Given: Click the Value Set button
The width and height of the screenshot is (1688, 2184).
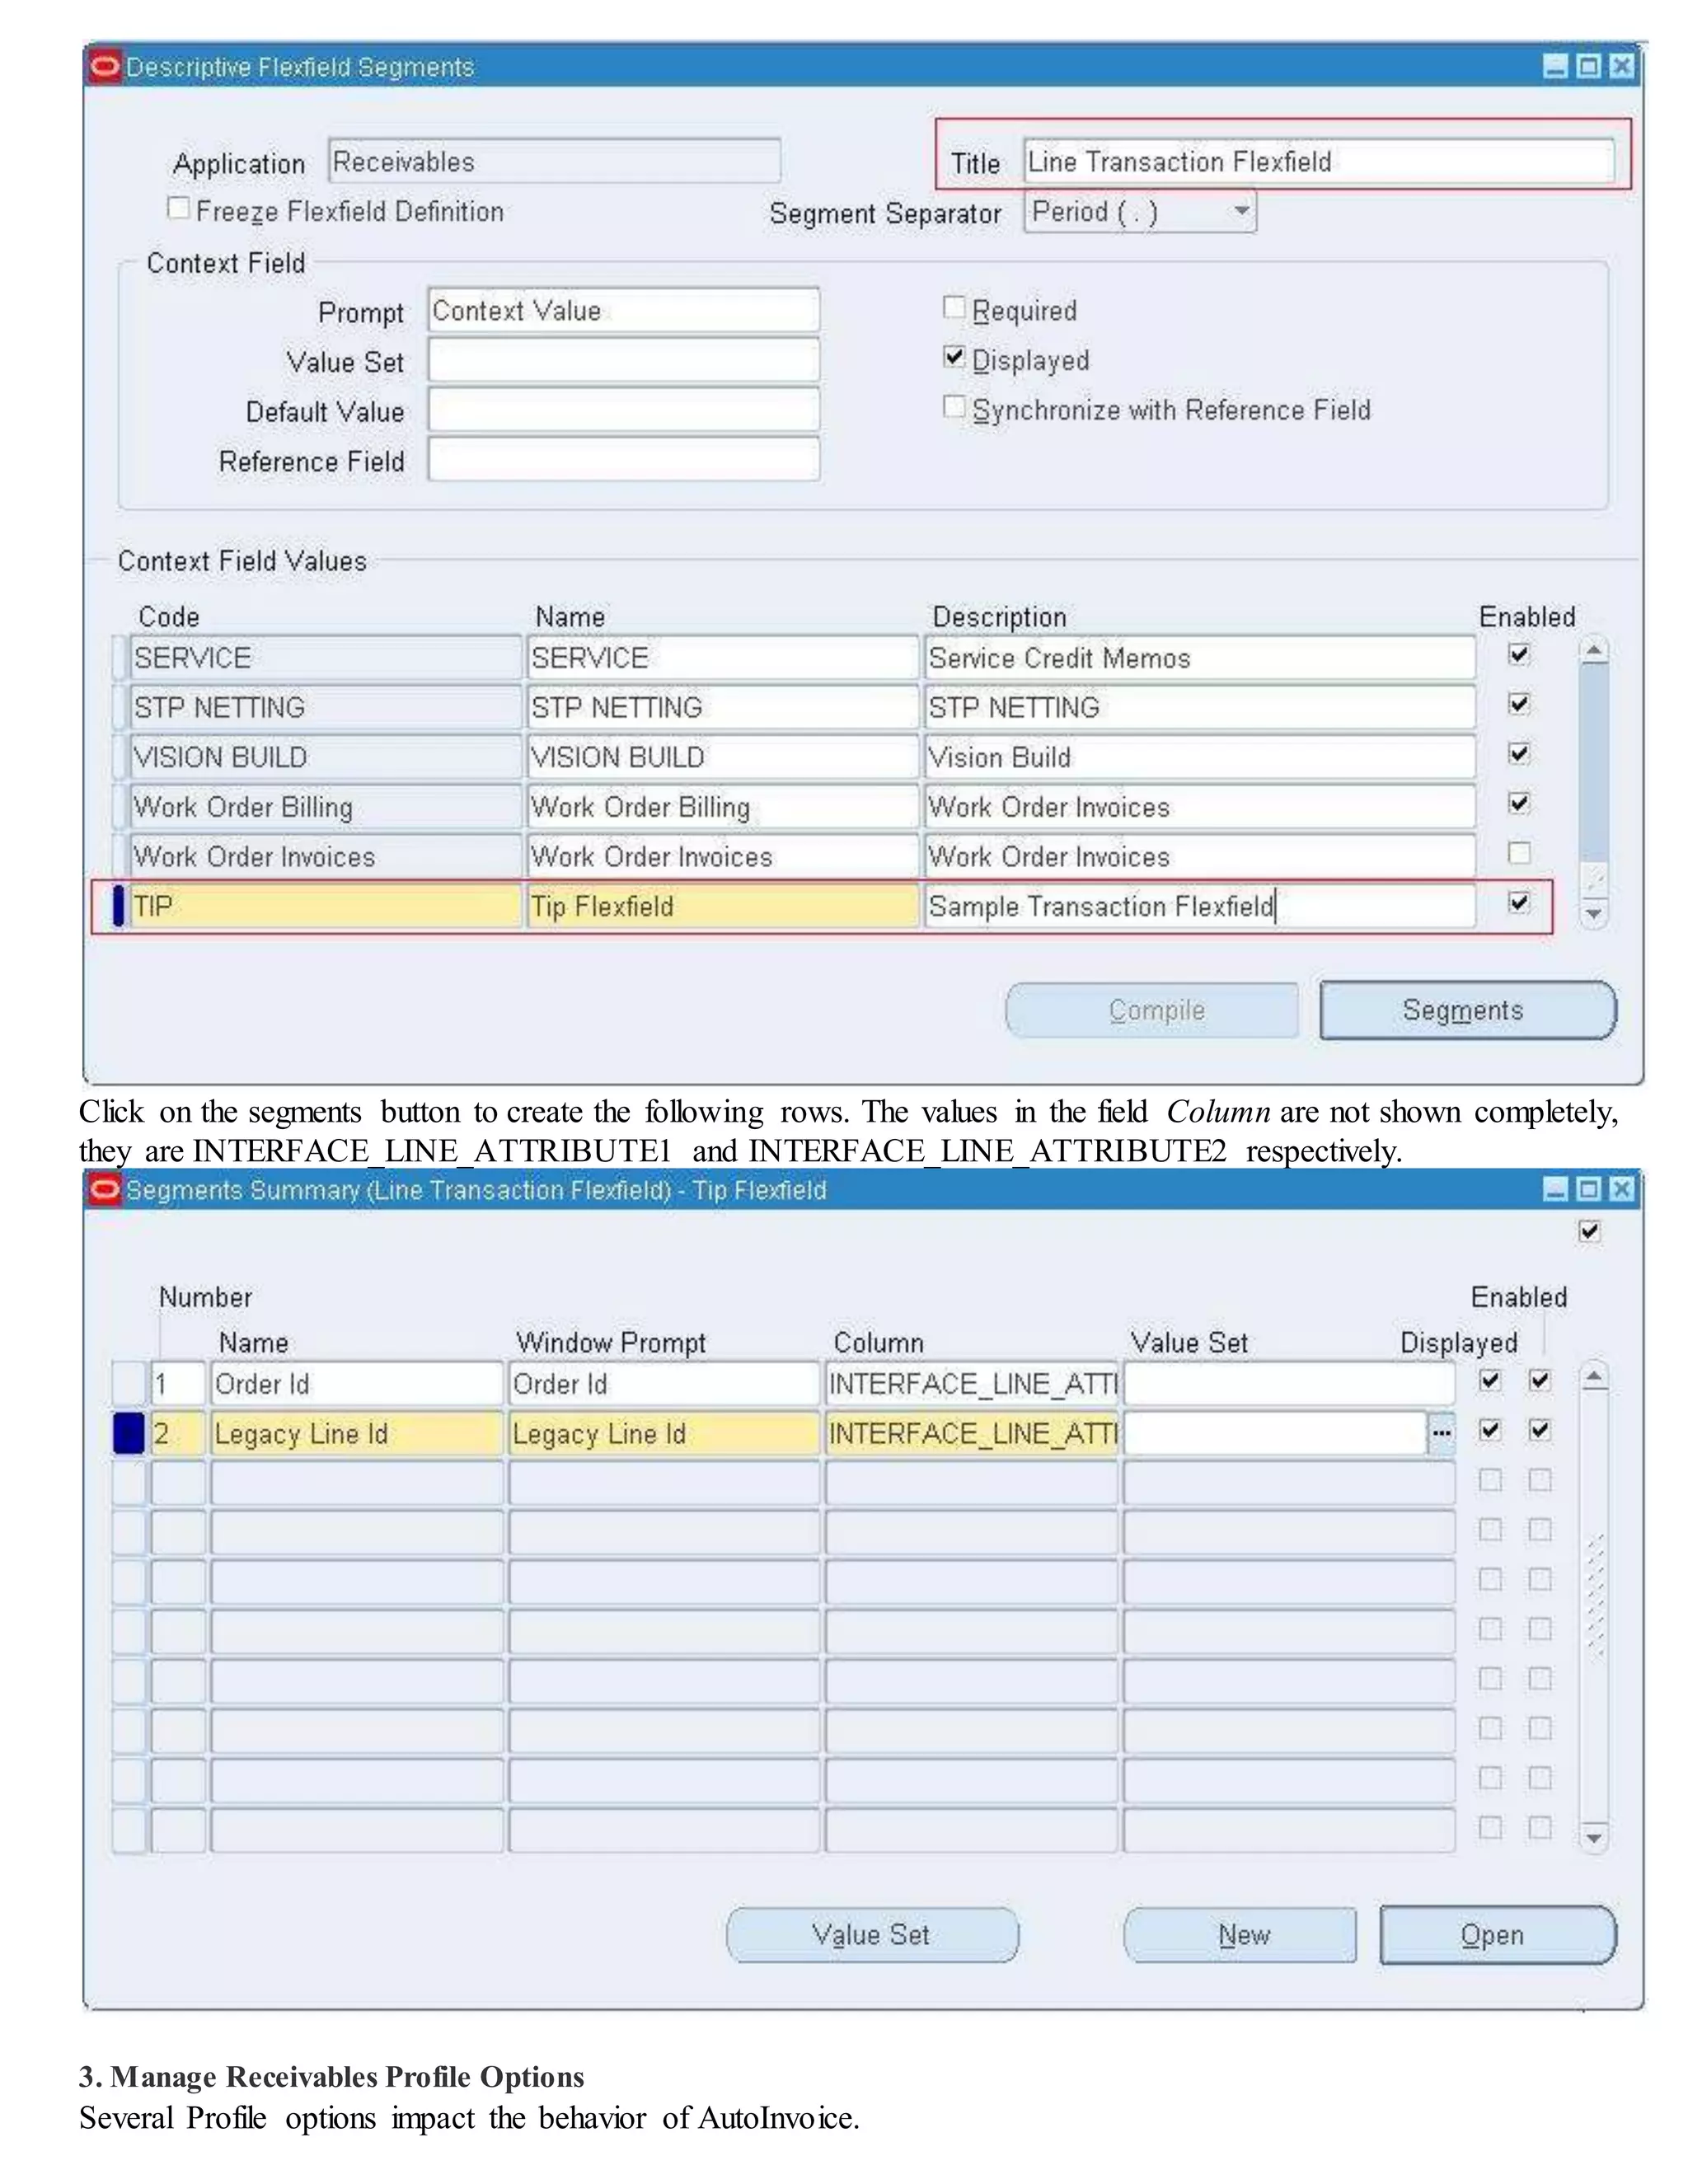Looking at the screenshot, I should tap(872, 1935).
